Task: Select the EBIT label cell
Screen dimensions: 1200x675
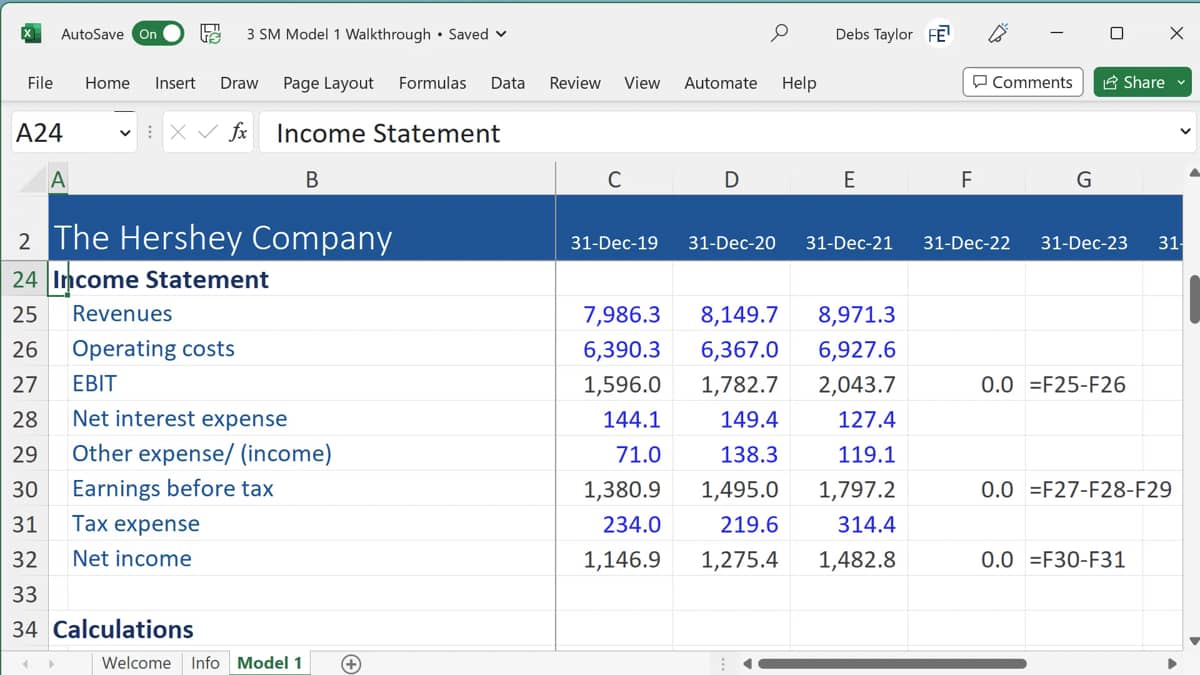Action: coord(311,384)
